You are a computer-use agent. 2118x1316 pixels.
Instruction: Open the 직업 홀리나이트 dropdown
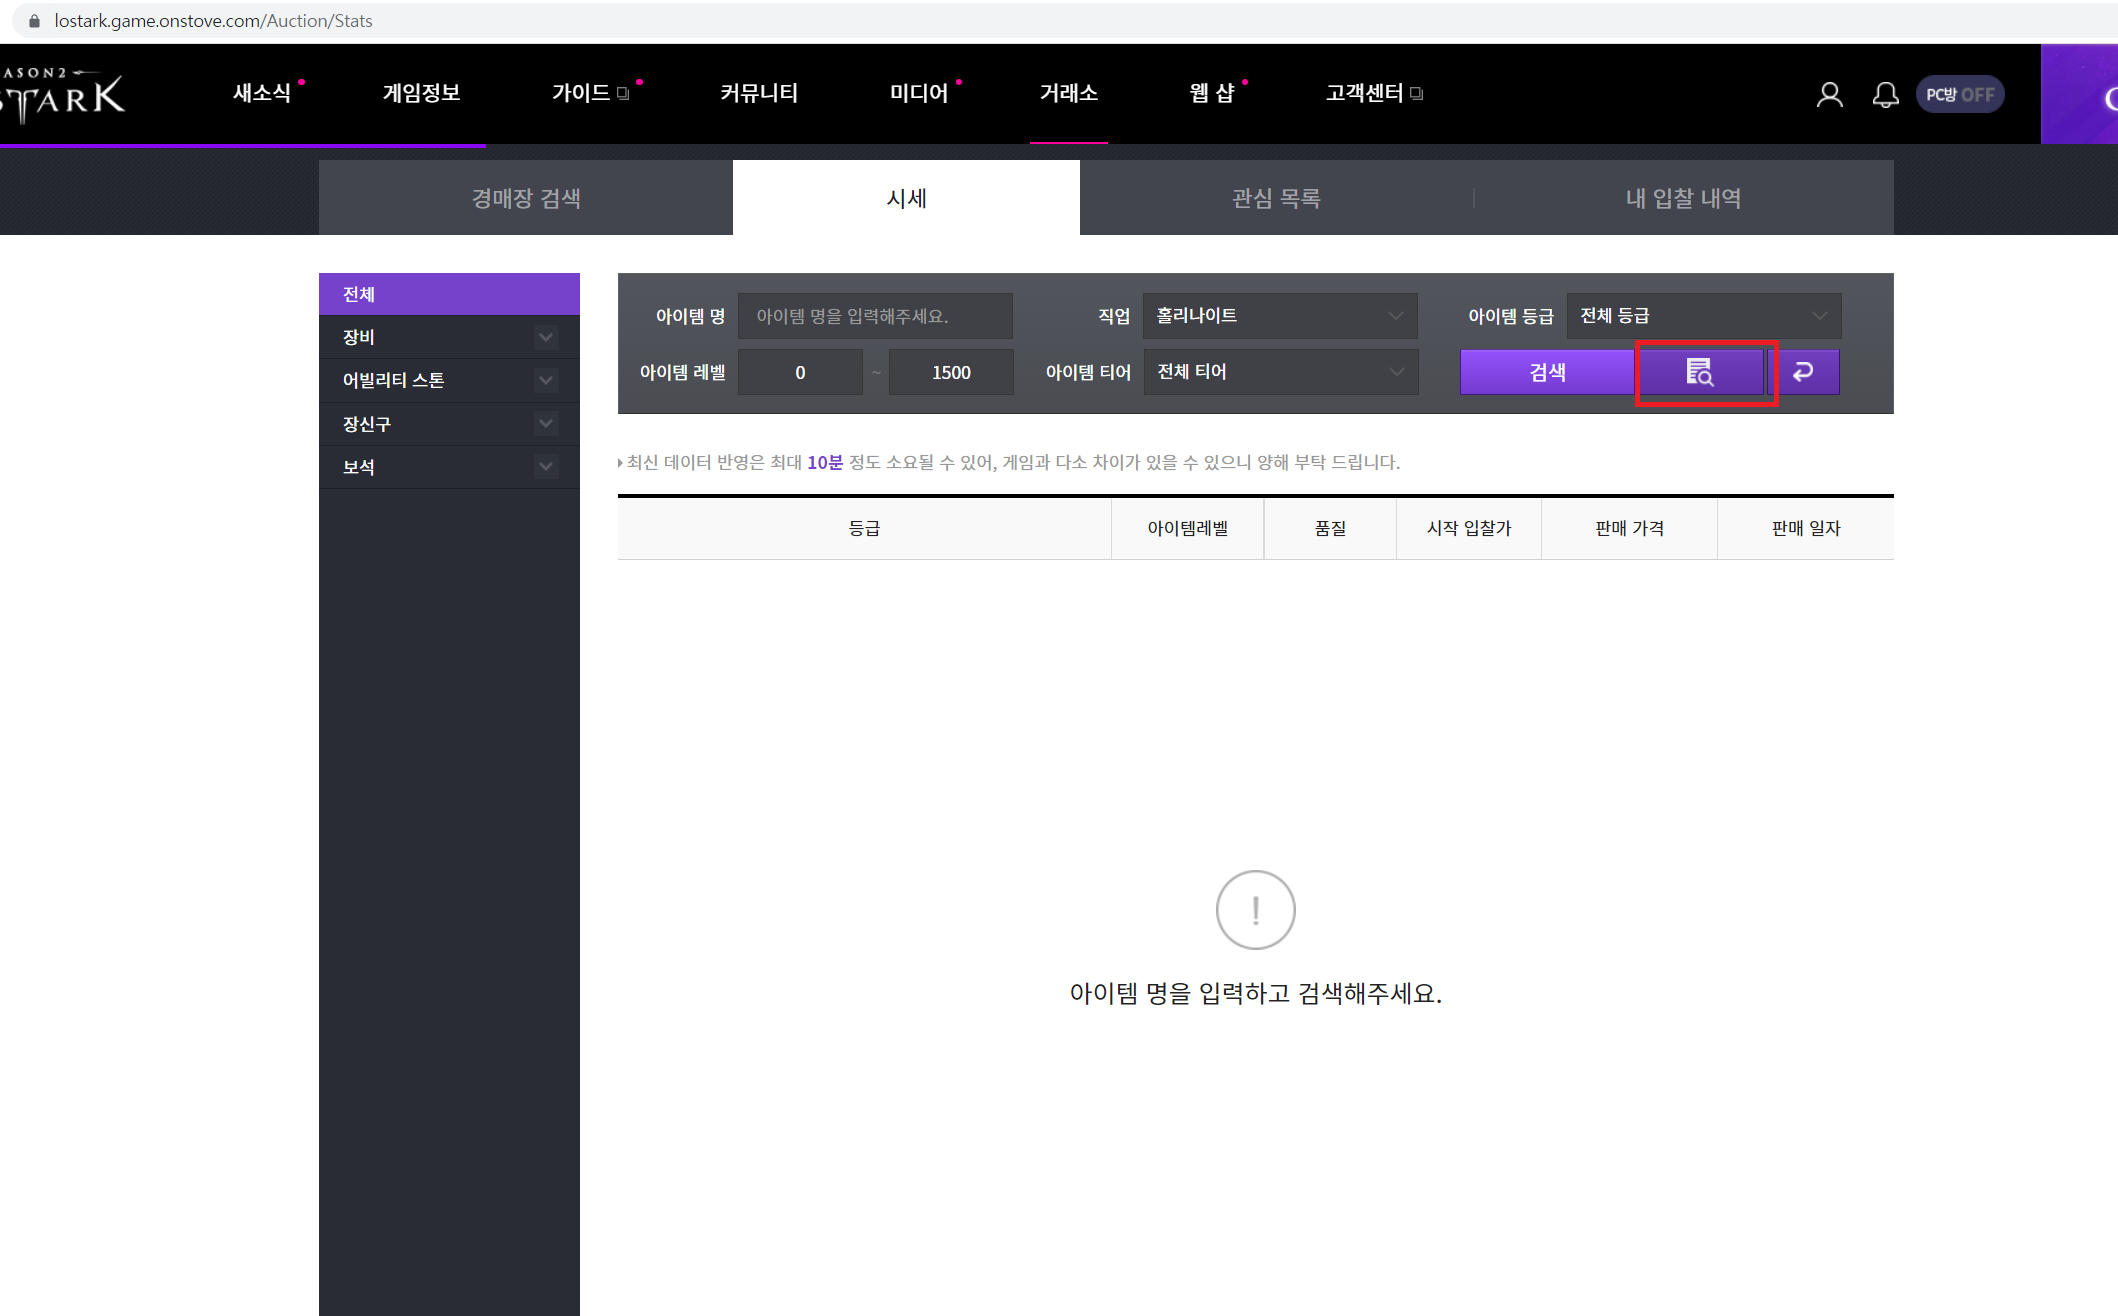pyautogui.click(x=1279, y=316)
